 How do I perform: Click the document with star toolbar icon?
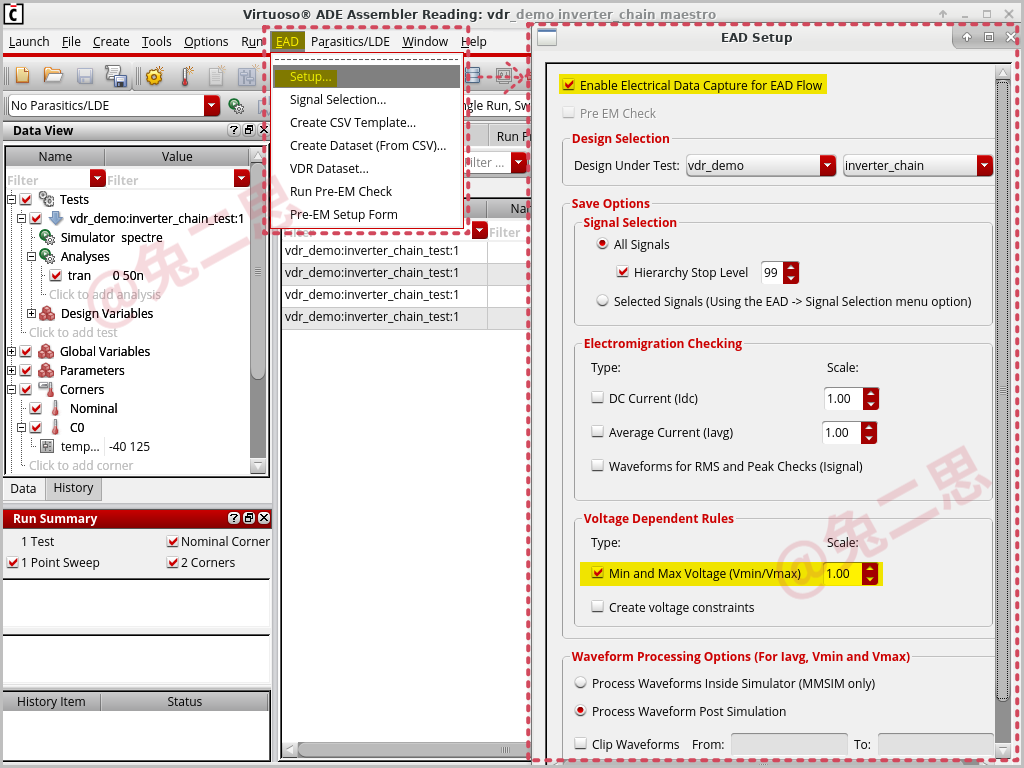point(217,76)
